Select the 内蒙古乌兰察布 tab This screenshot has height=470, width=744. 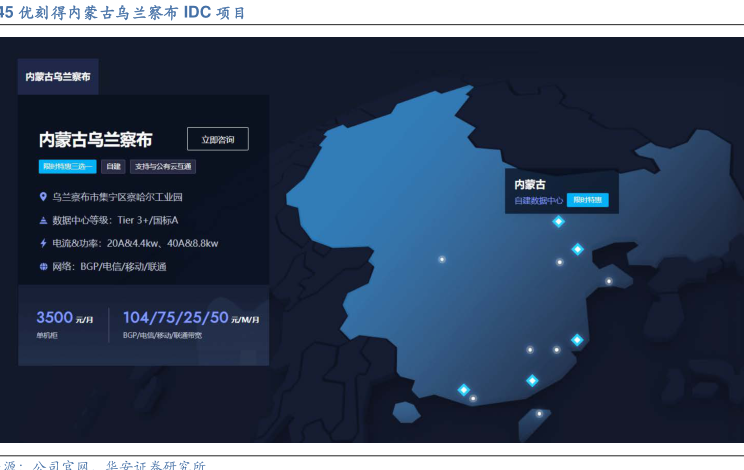coord(58,77)
